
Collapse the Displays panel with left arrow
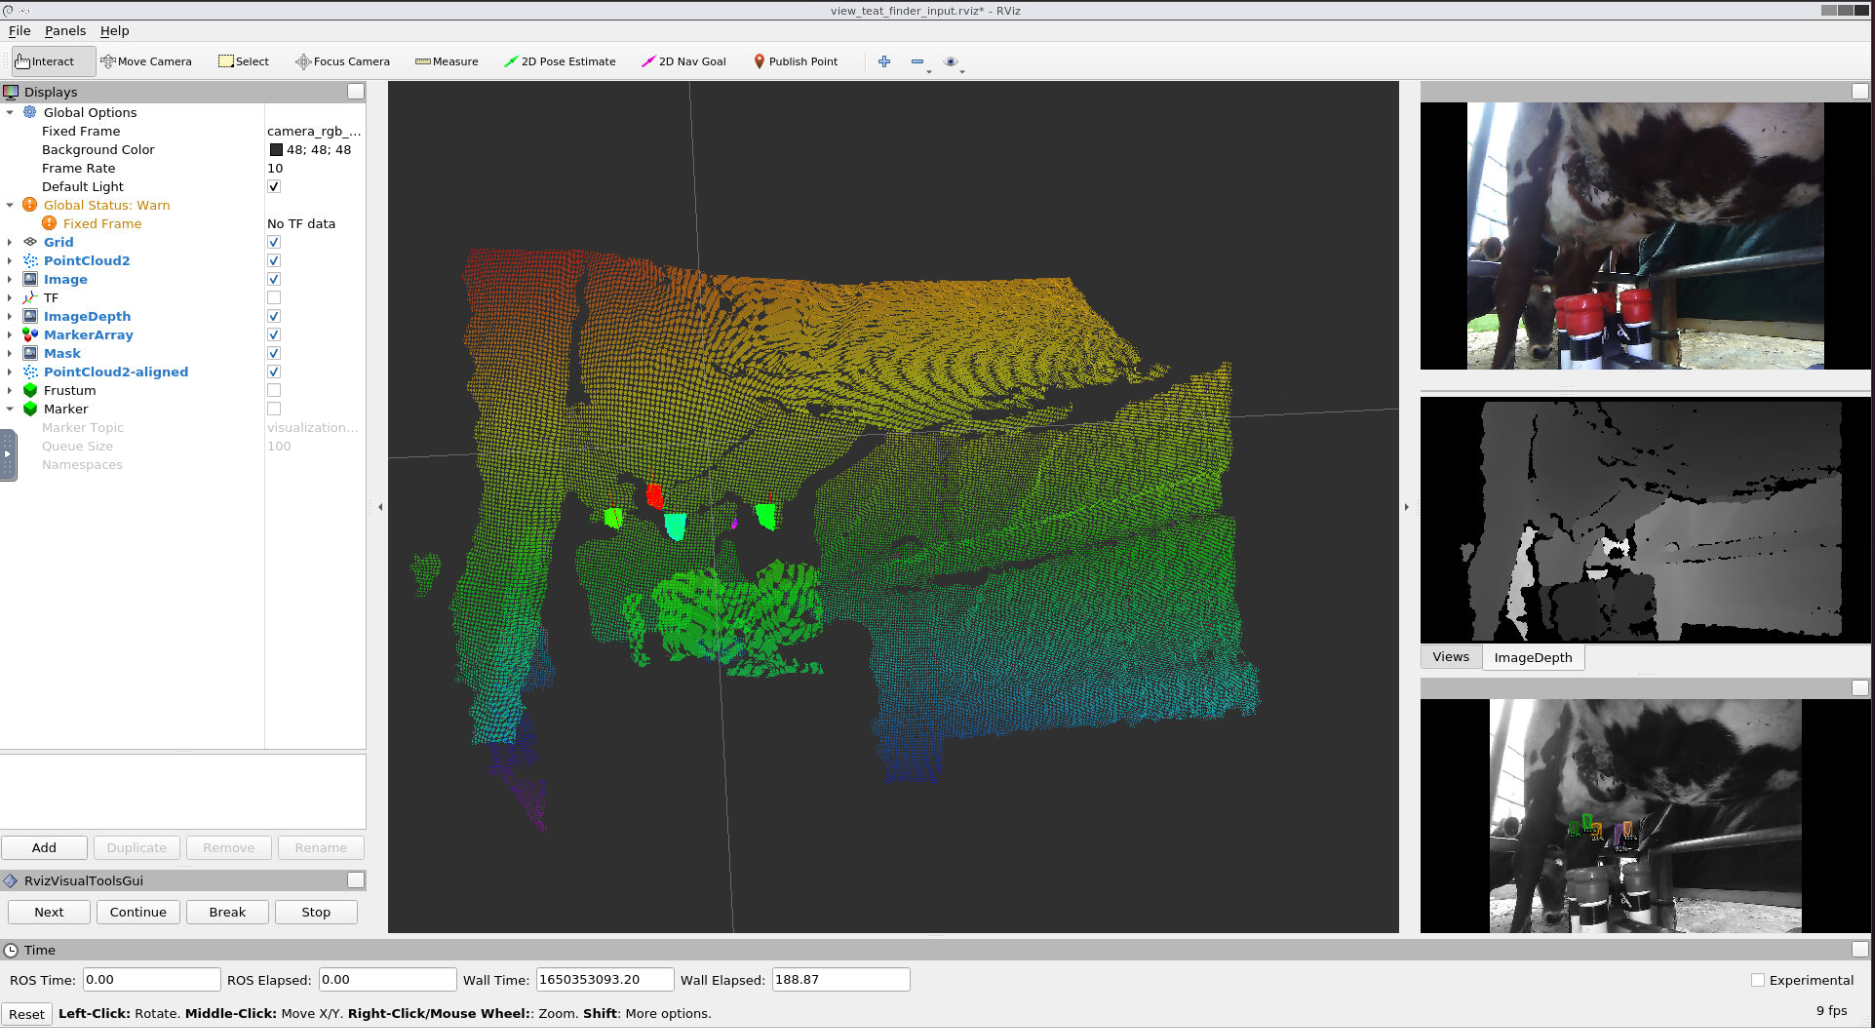[x=380, y=507]
